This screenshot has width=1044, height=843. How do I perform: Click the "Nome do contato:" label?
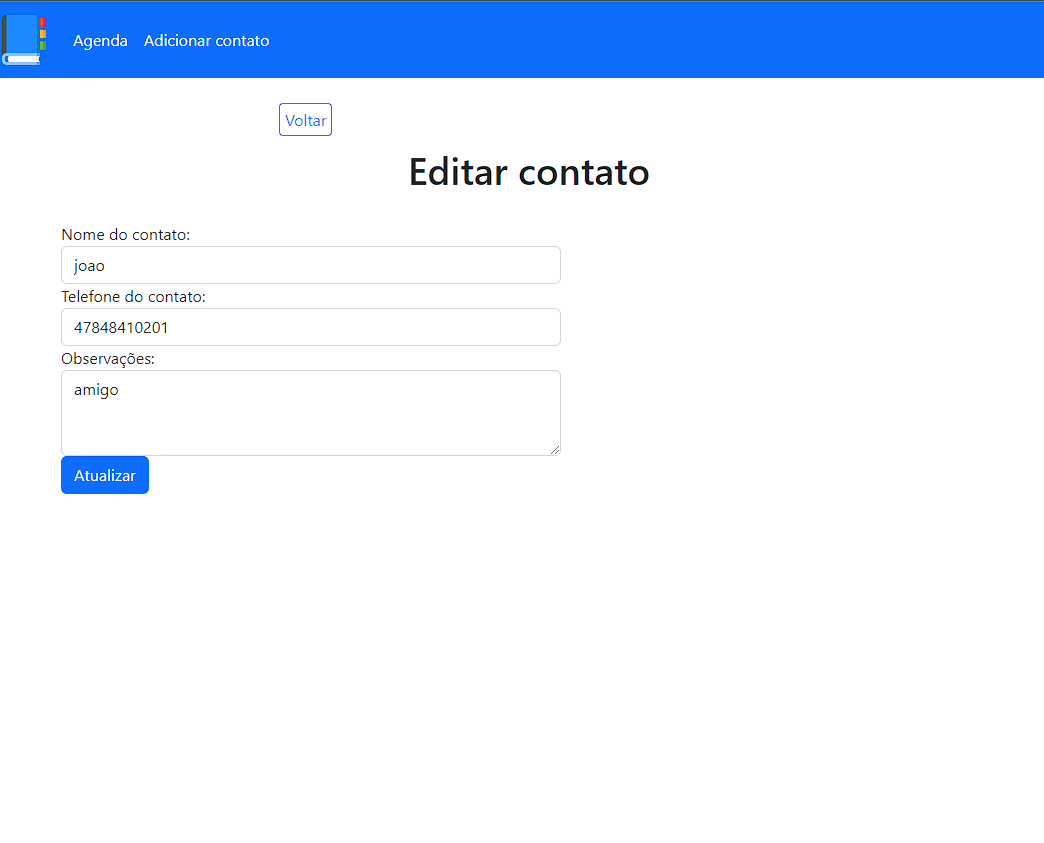pyautogui.click(x=124, y=234)
